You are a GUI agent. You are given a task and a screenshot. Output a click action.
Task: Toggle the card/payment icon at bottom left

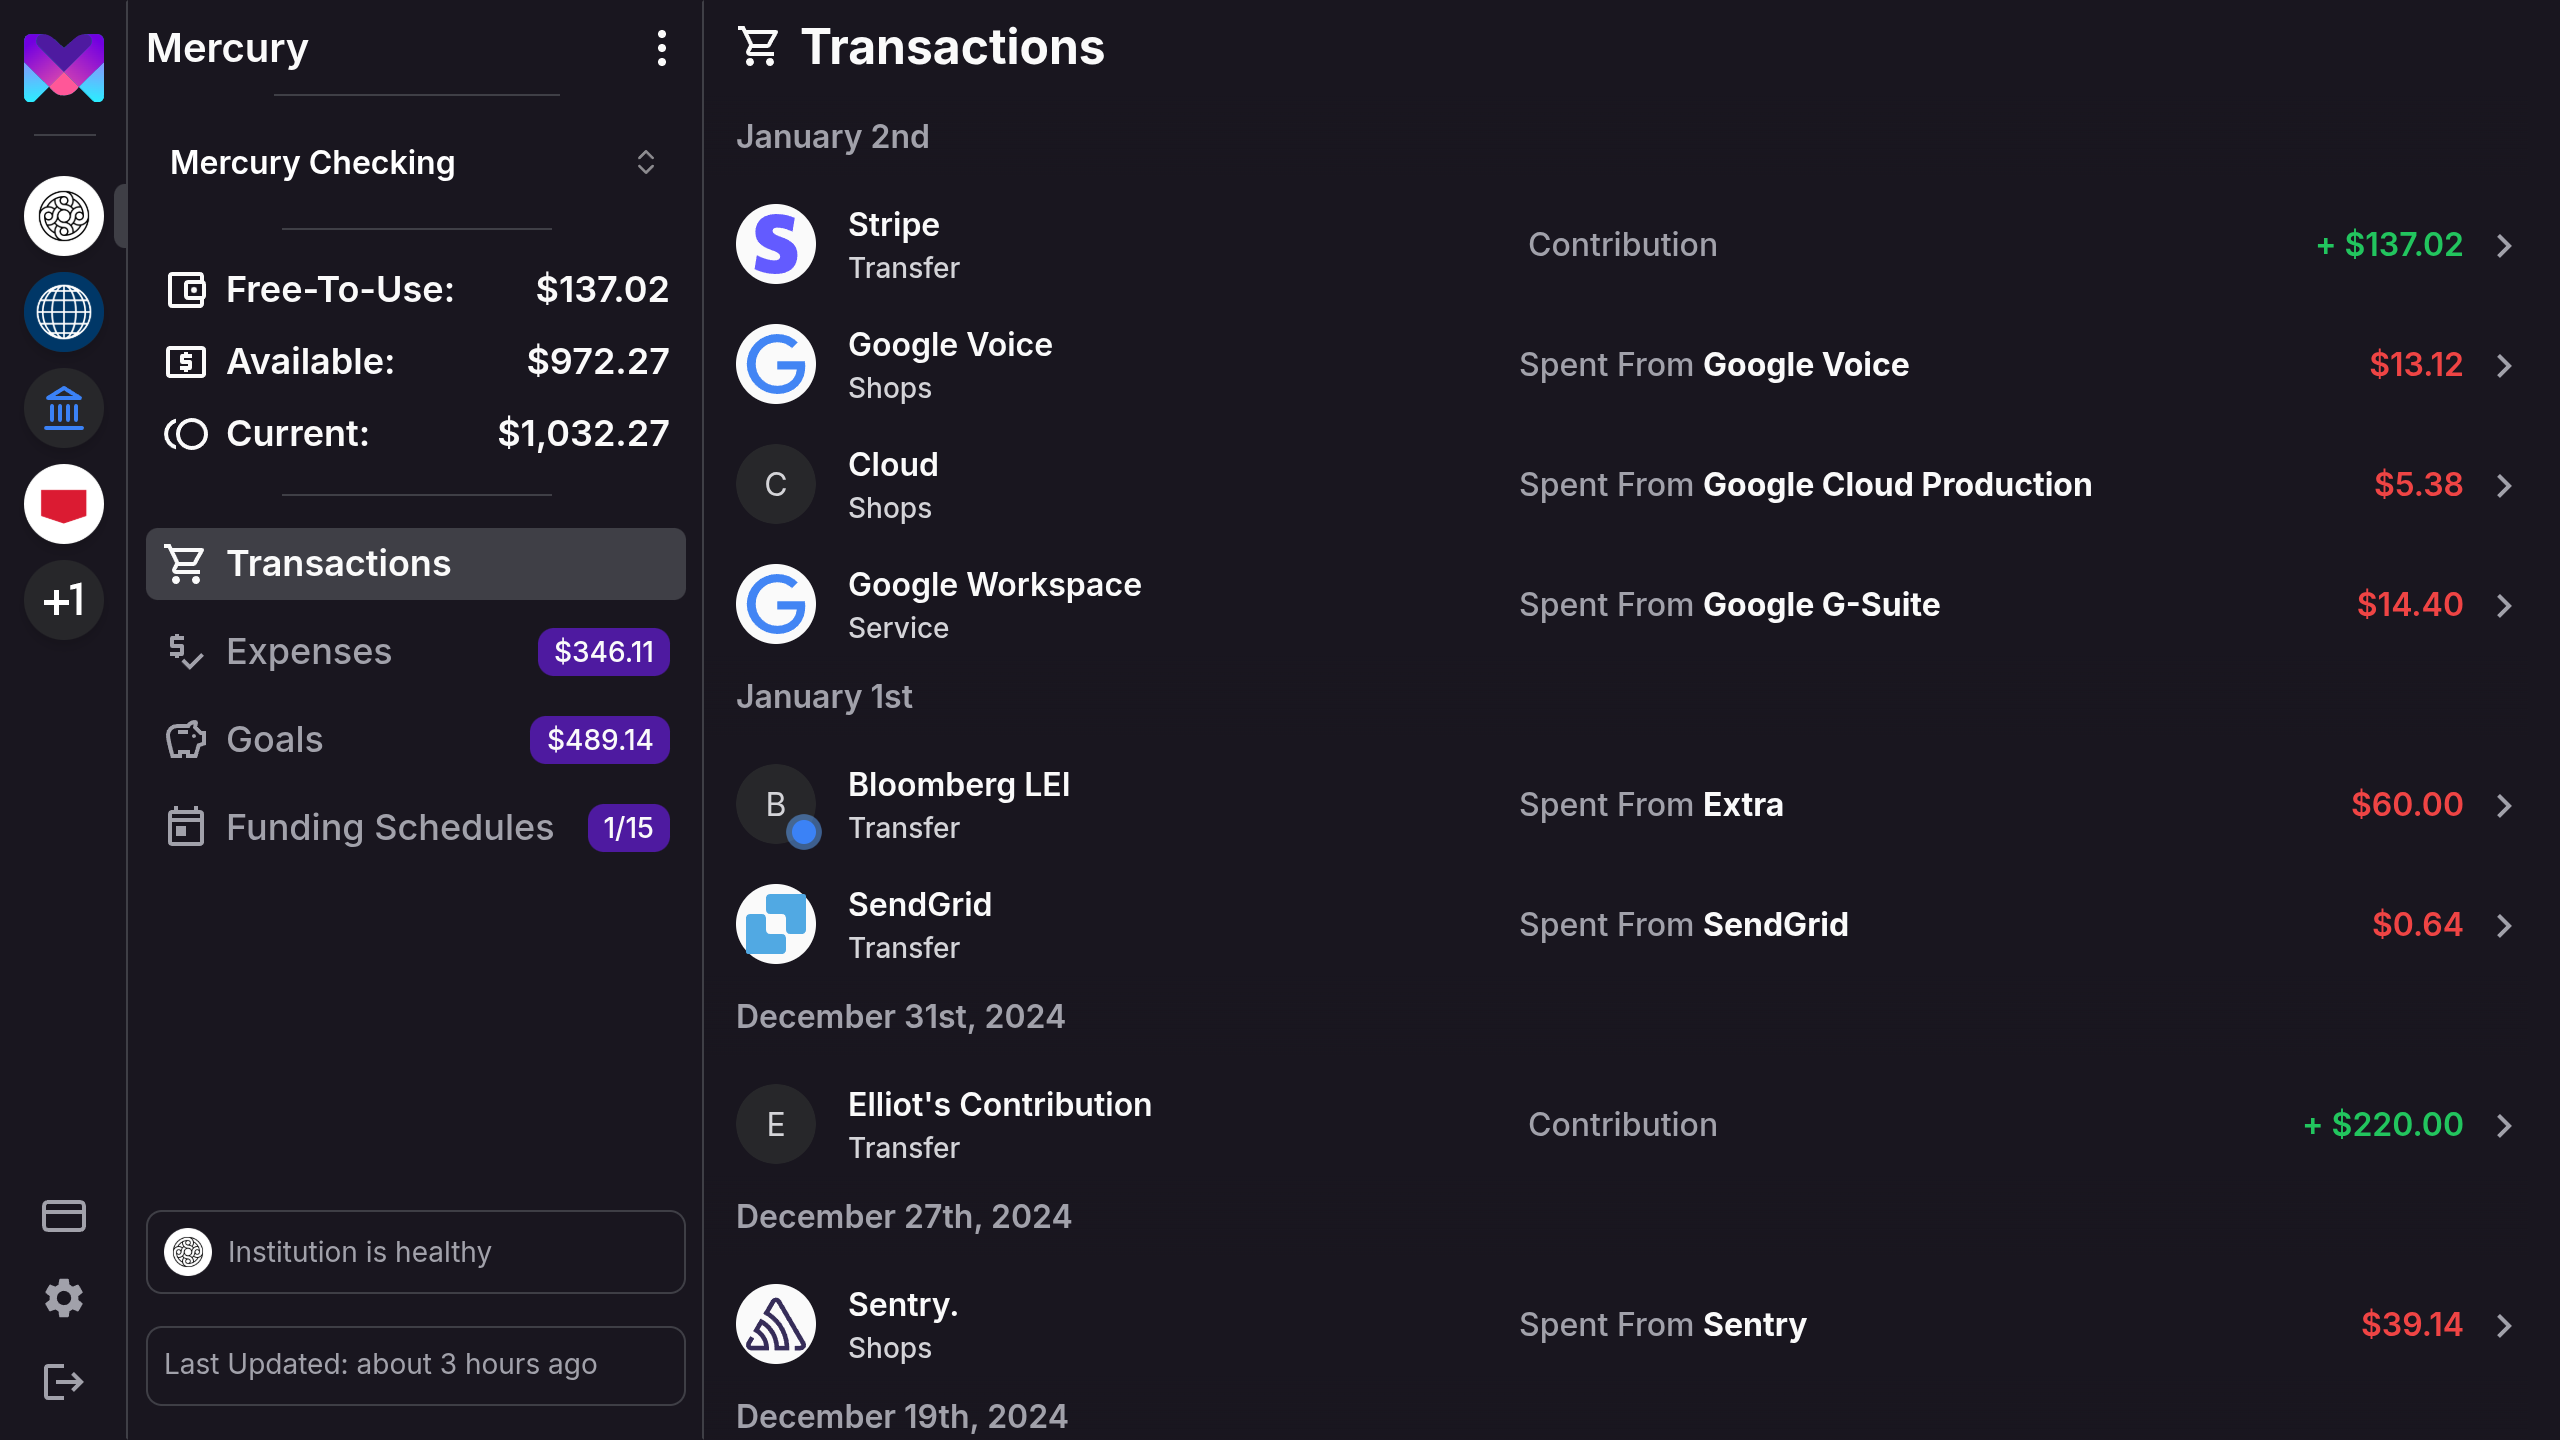pyautogui.click(x=63, y=1217)
